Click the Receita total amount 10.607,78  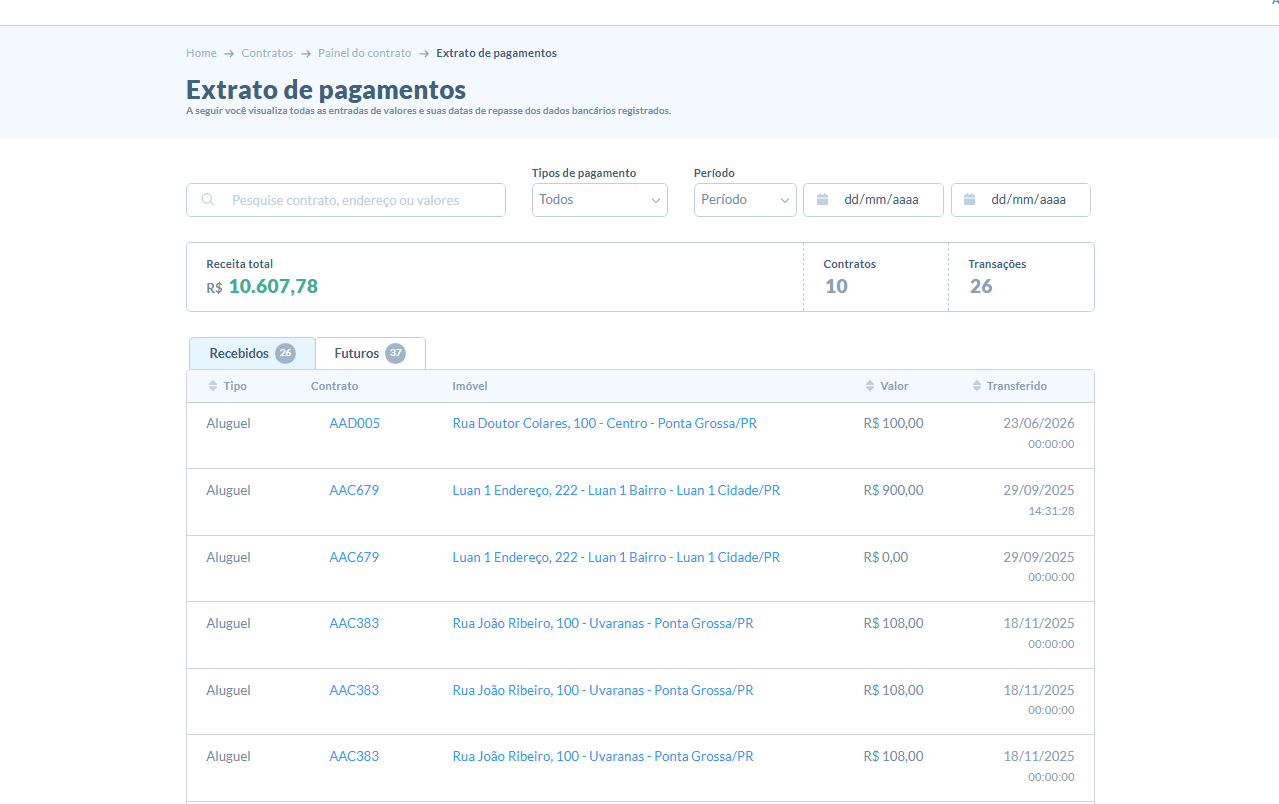[273, 287]
